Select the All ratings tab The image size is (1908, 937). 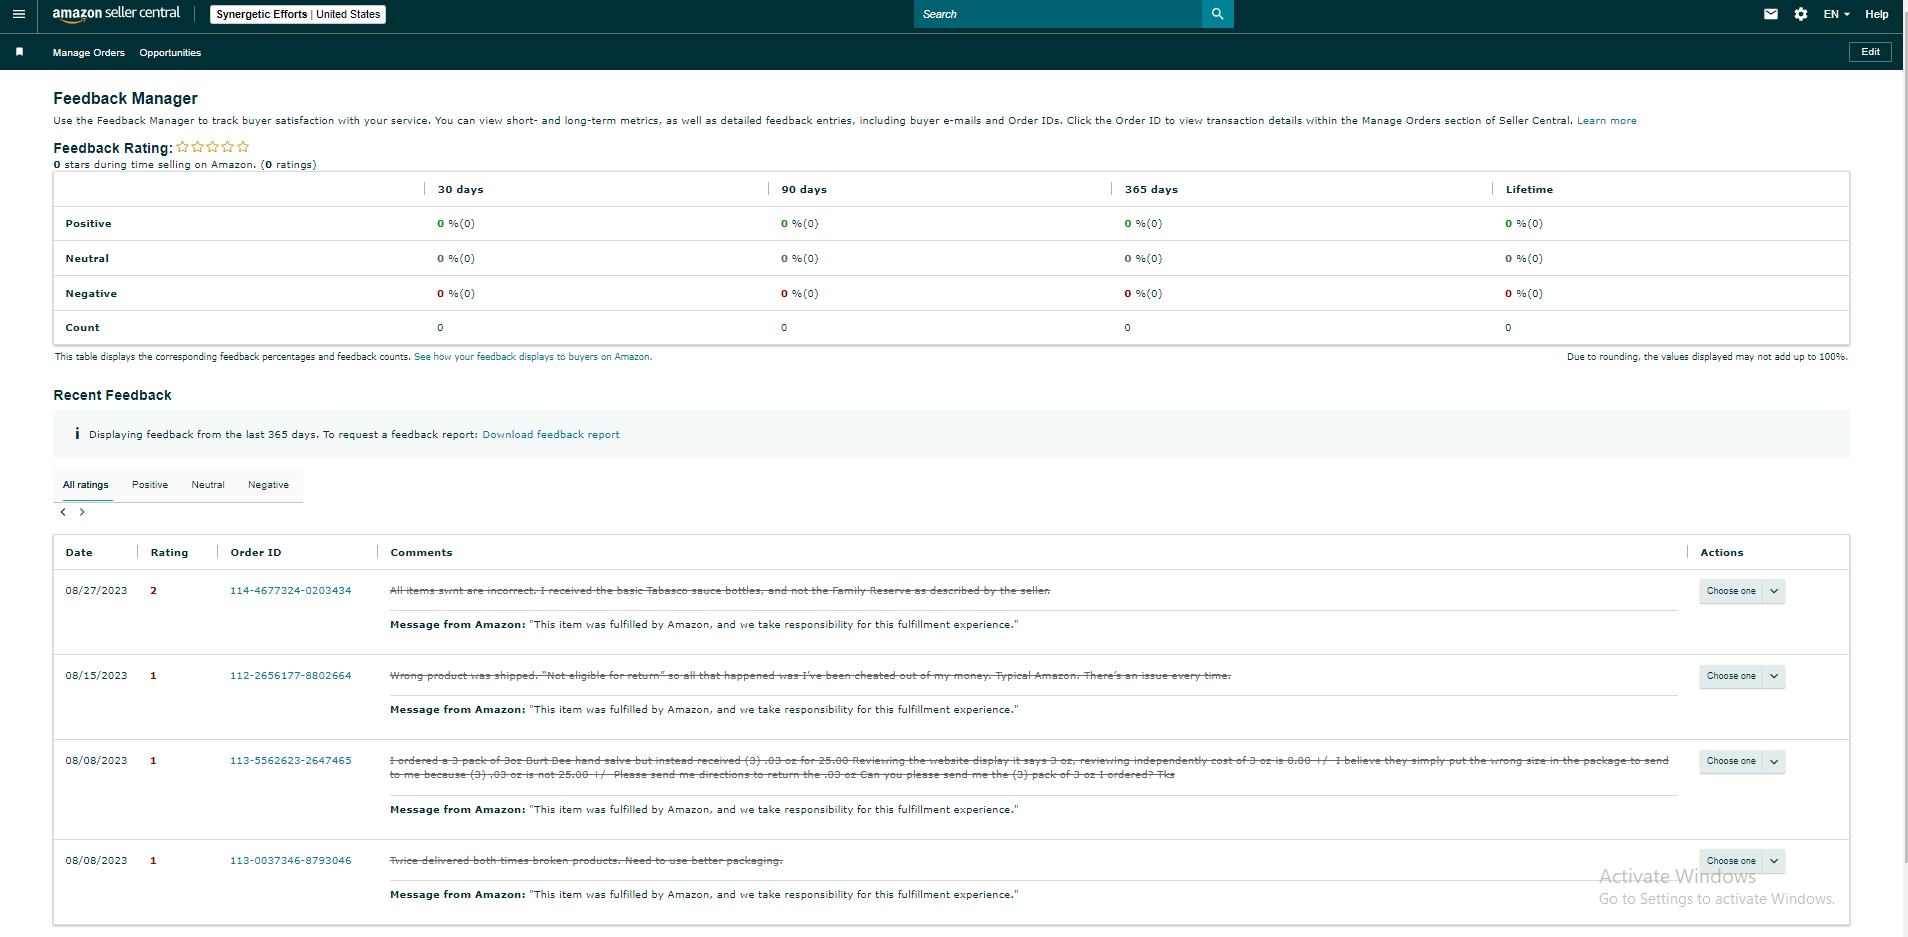coord(86,485)
